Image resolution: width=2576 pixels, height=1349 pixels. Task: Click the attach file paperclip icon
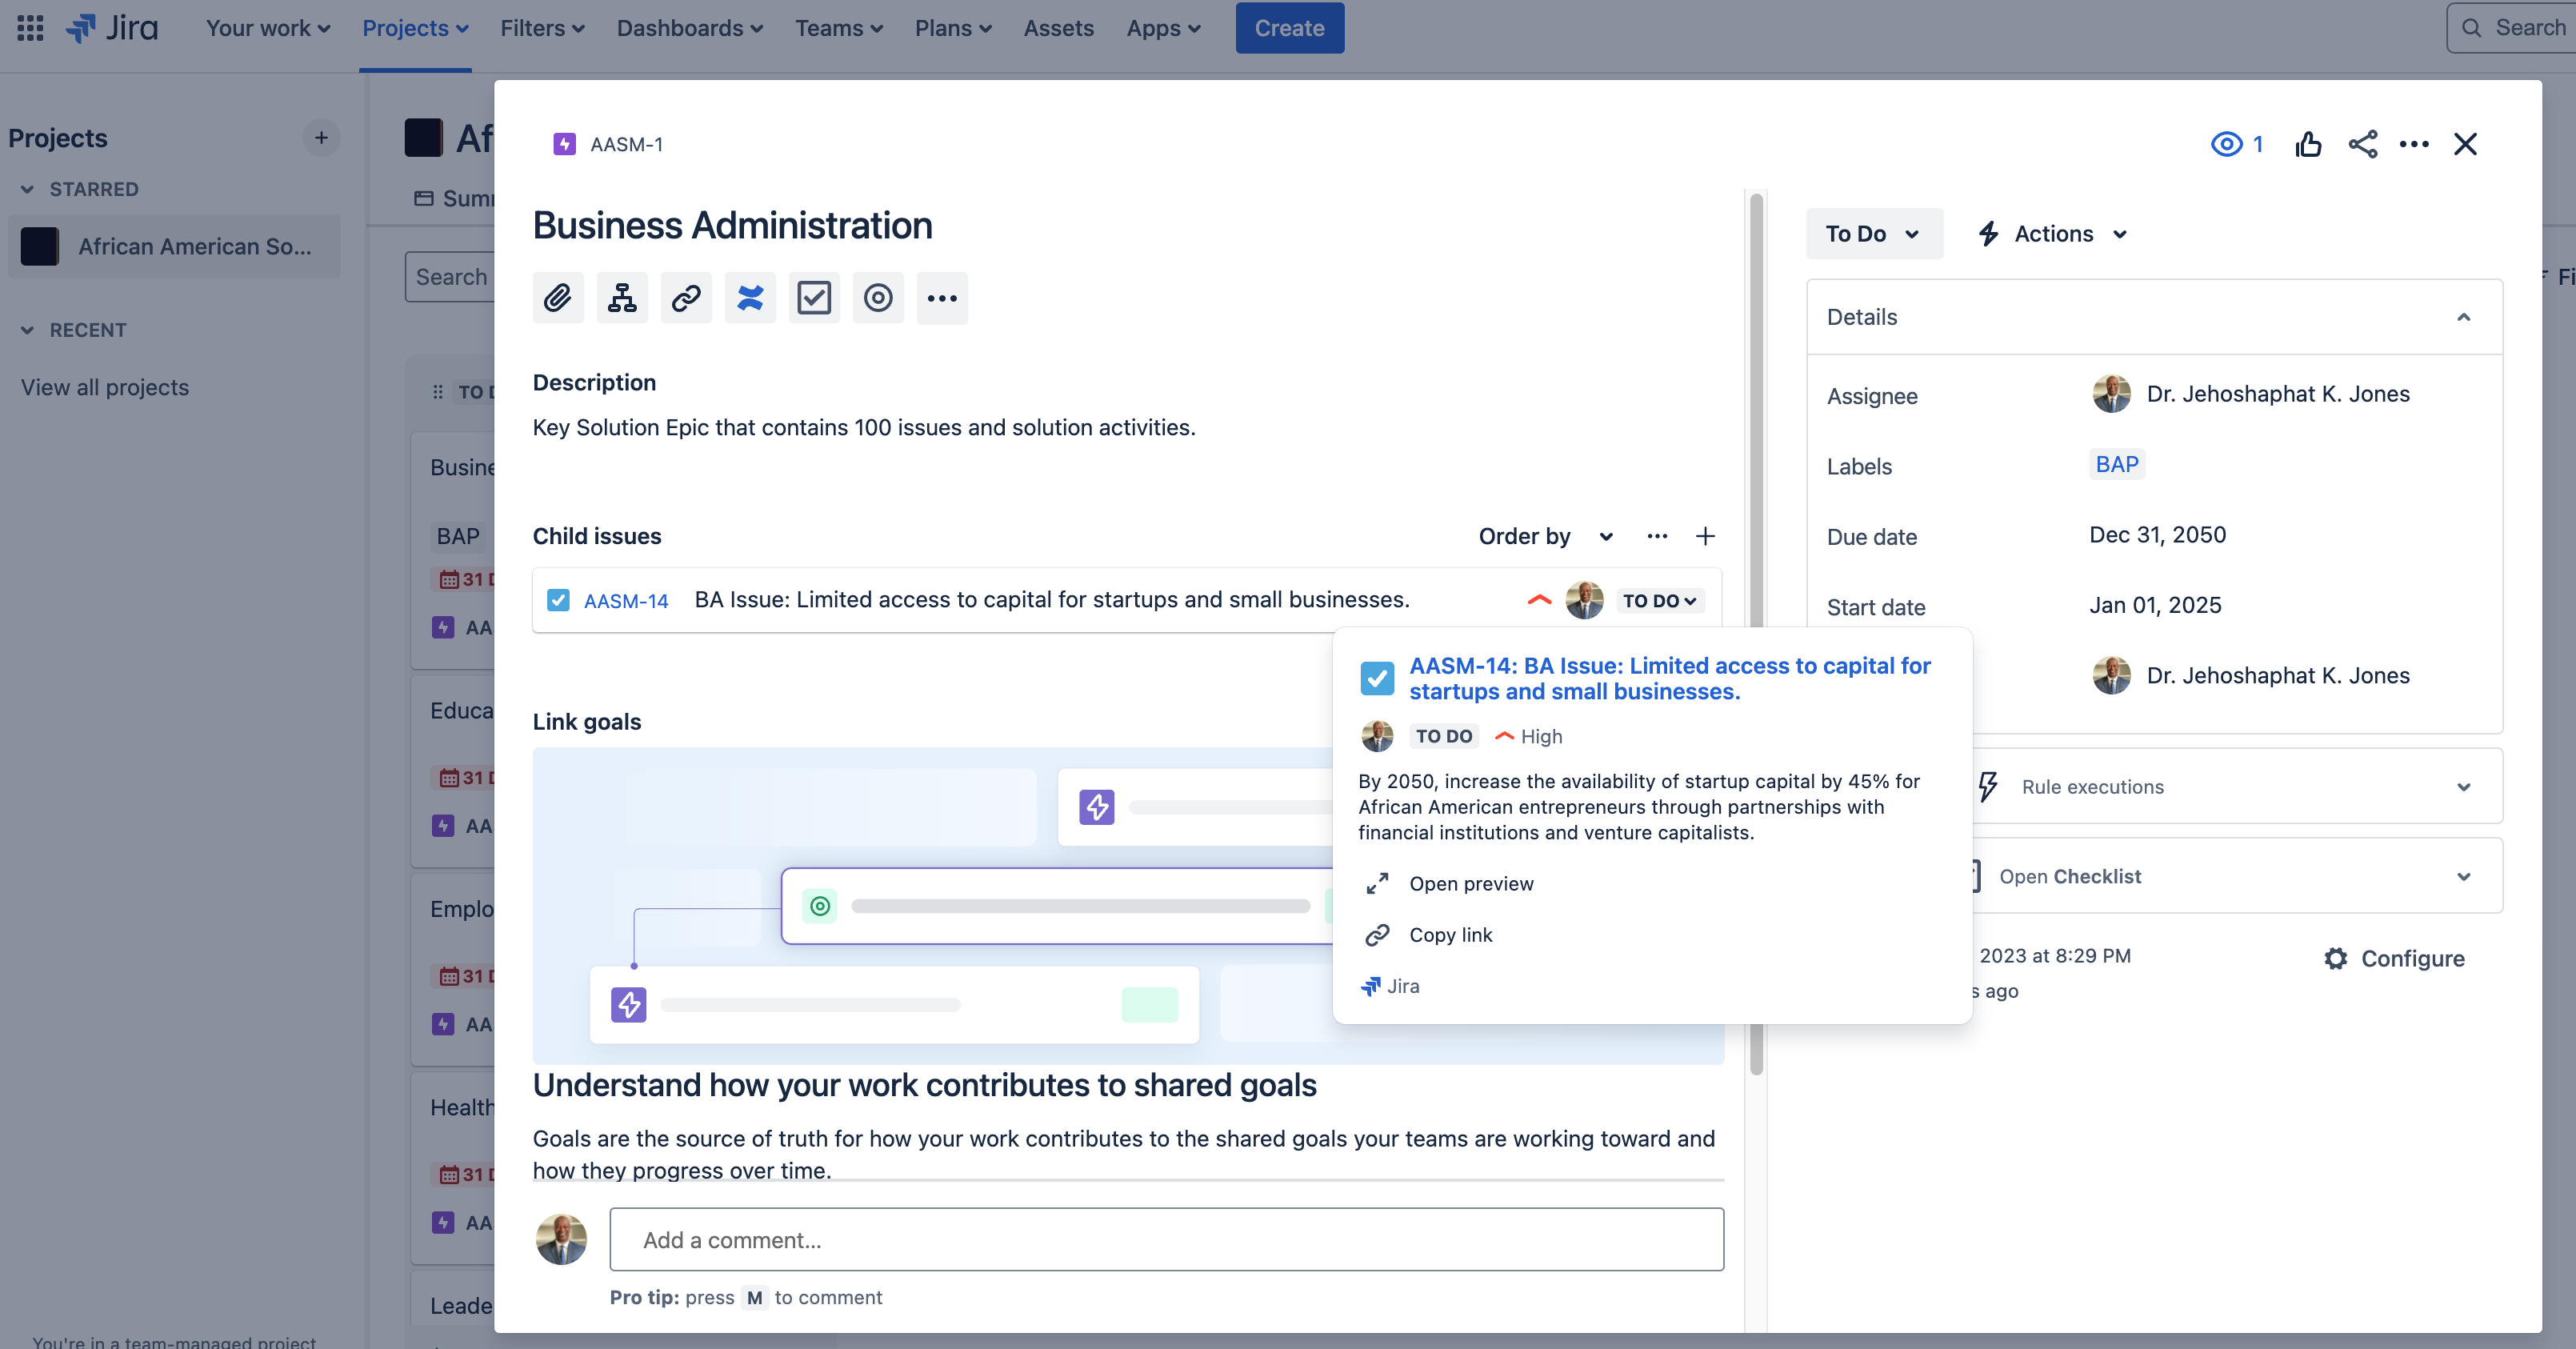(558, 298)
